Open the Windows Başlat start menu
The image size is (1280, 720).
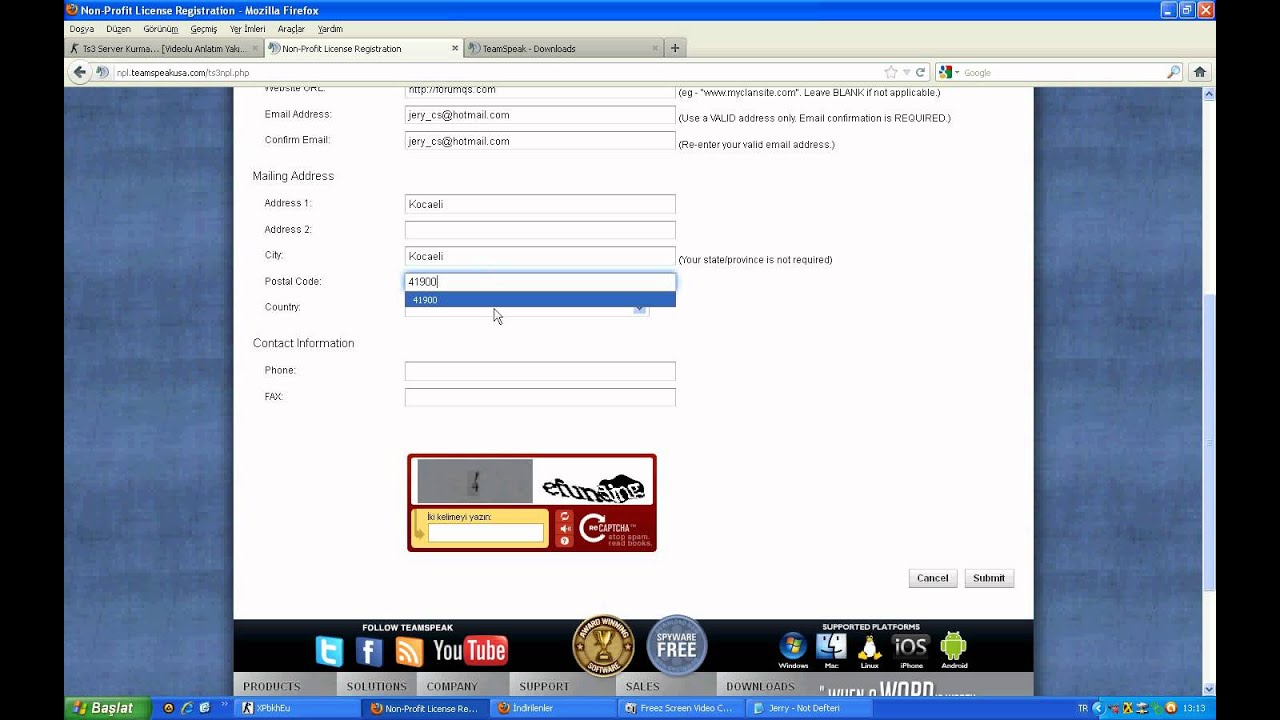(108, 708)
